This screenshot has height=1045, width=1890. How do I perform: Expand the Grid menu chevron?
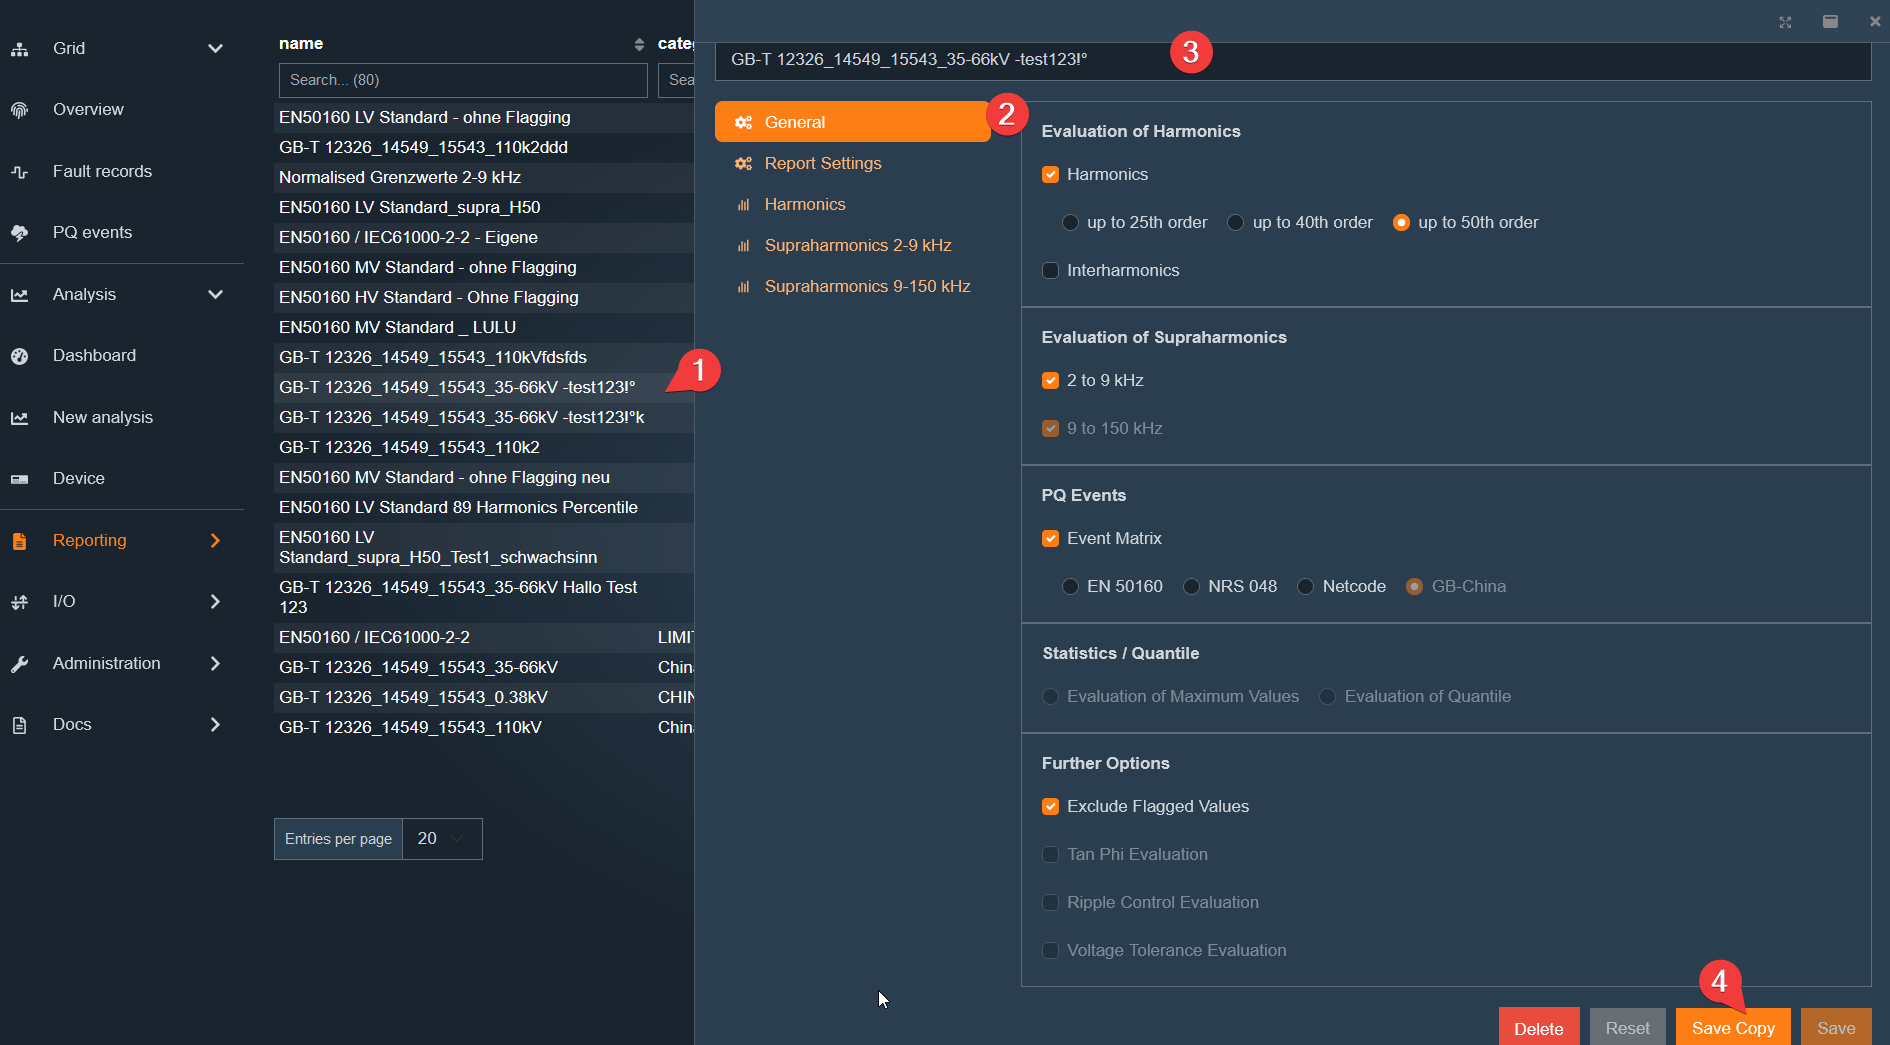(x=215, y=48)
